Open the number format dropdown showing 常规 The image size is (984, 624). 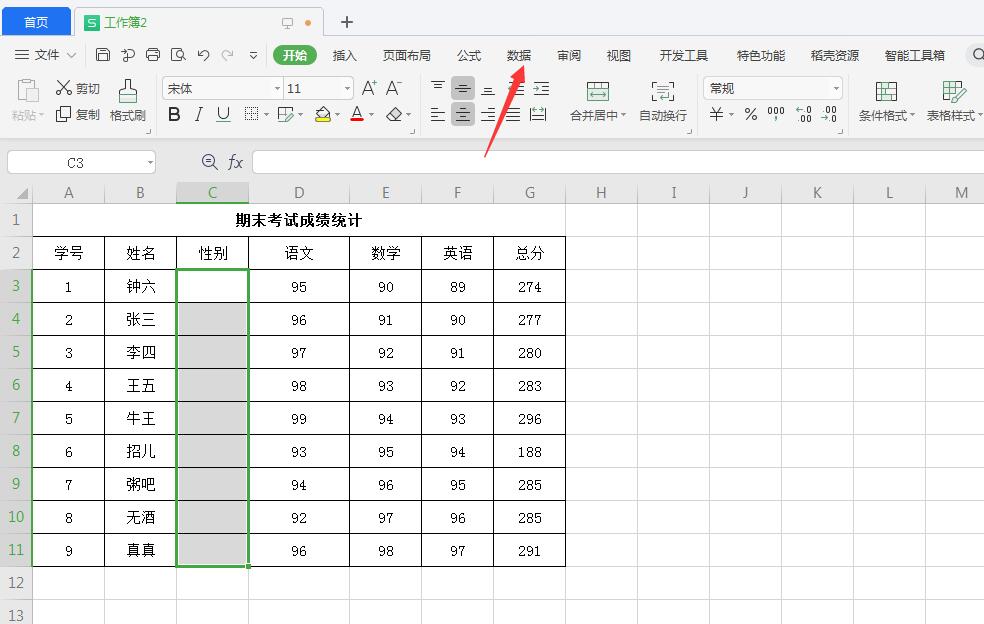click(772, 87)
